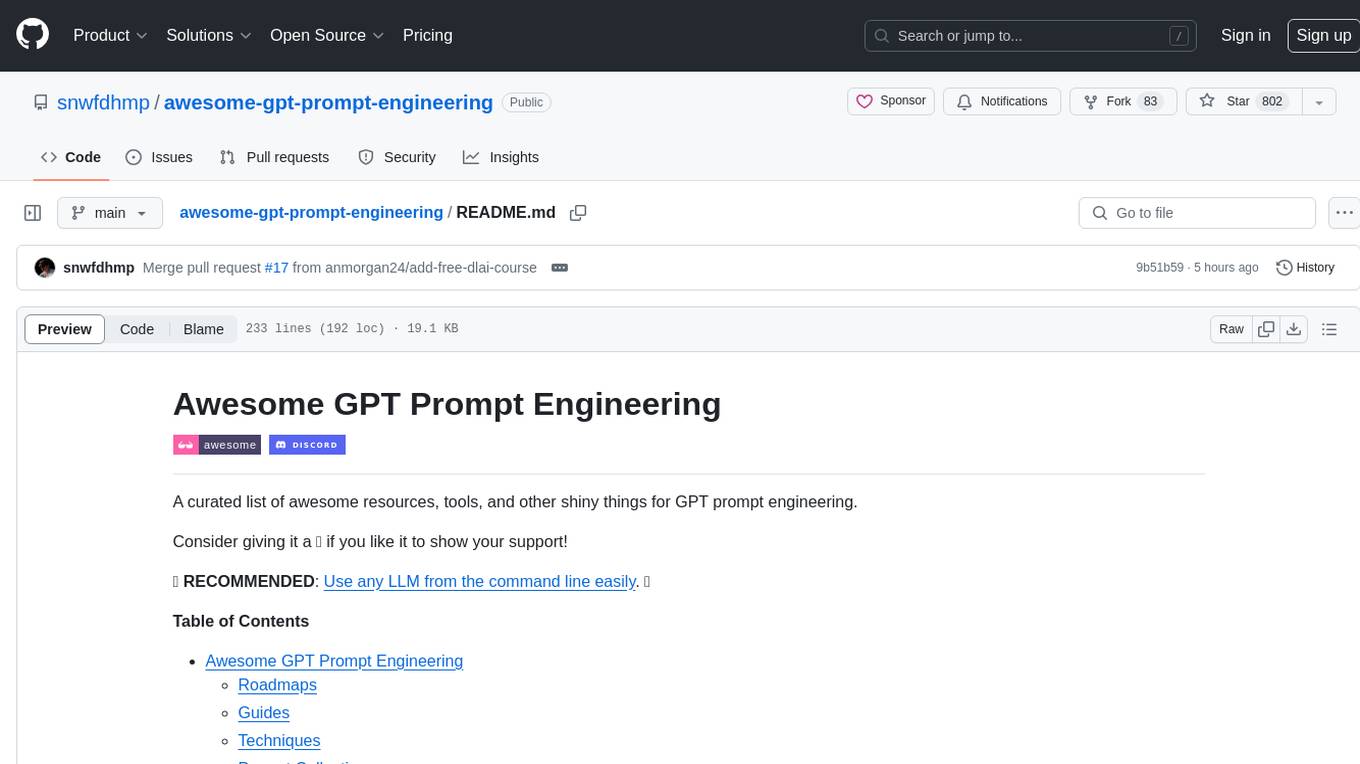Open the Notifications button
This screenshot has height=764, width=1360.
click(x=1002, y=101)
